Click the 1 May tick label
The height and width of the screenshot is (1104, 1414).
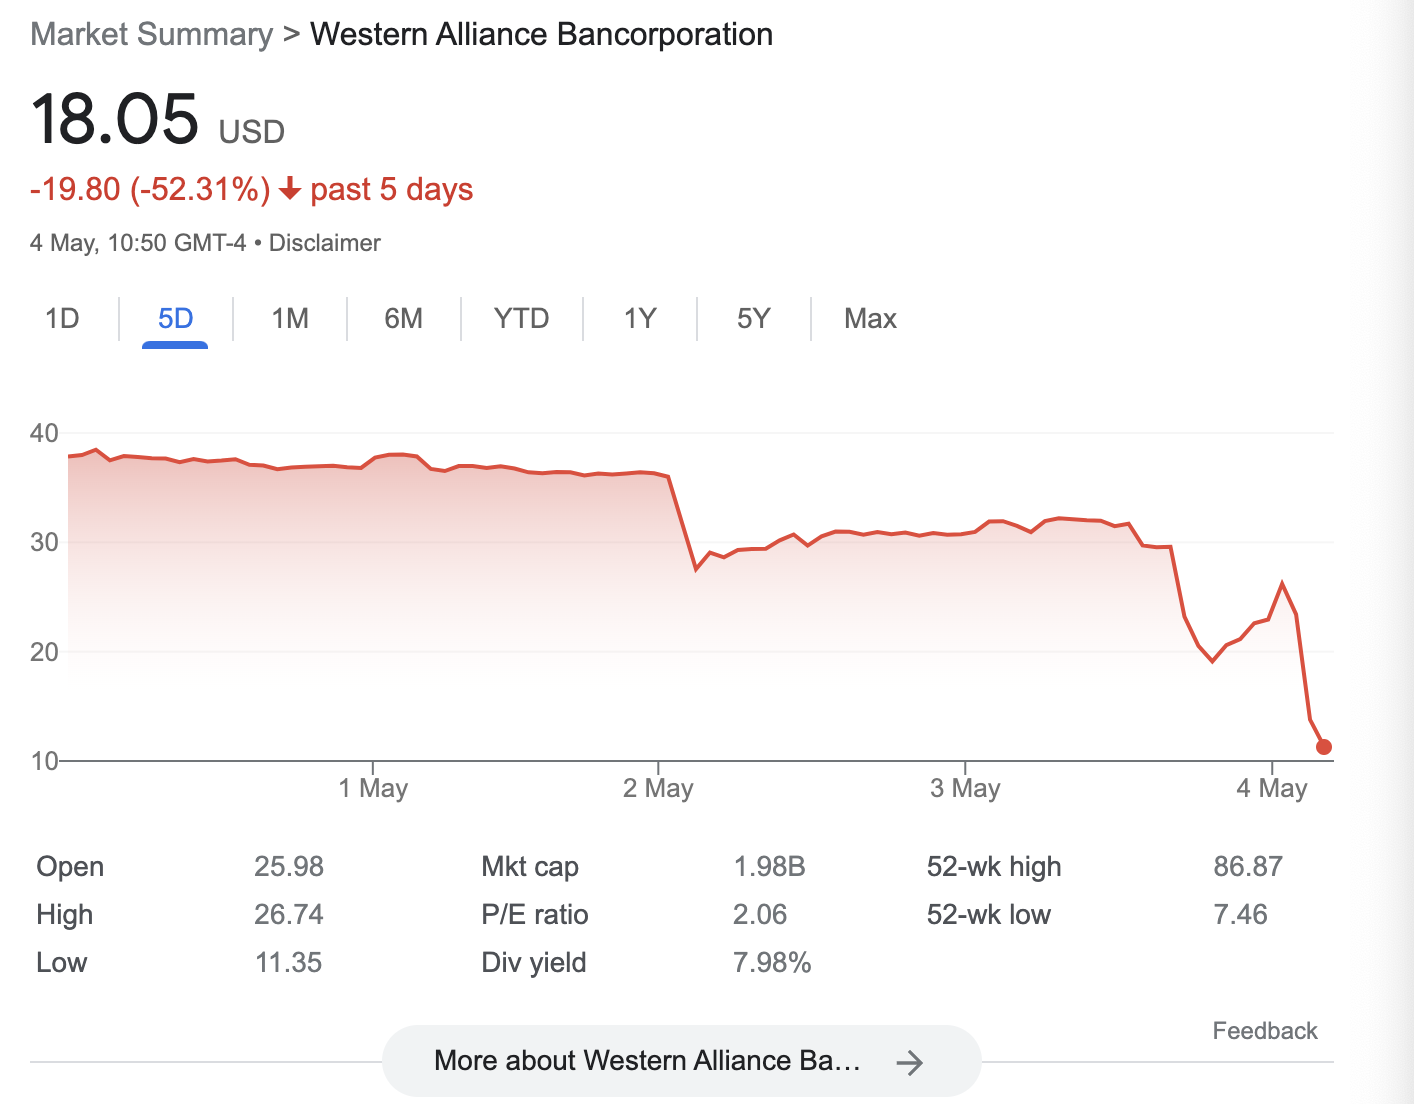(x=373, y=788)
